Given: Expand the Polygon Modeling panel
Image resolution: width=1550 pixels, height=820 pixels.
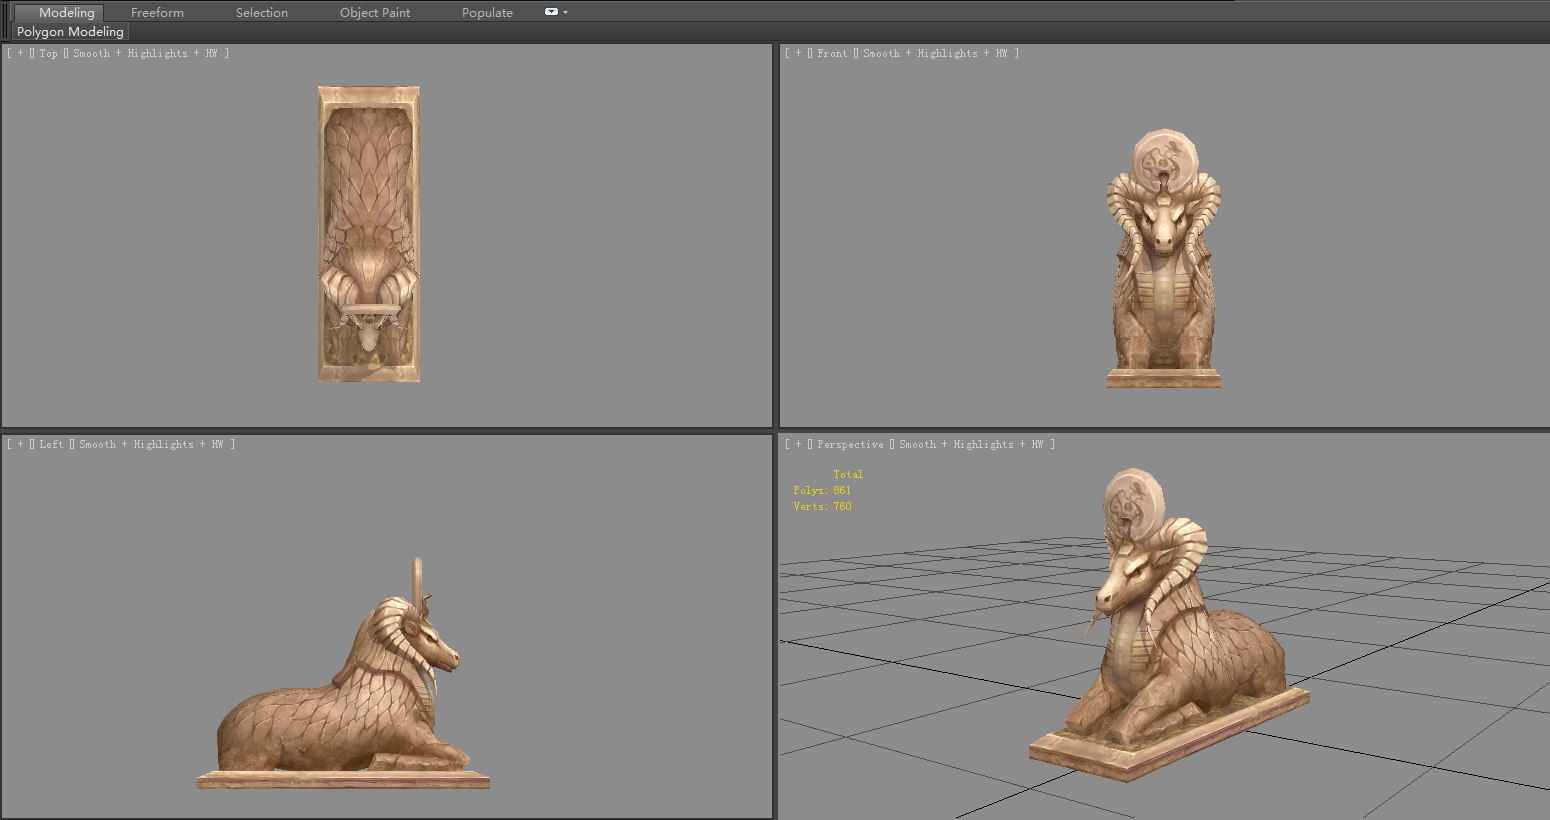Looking at the screenshot, I should [70, 32].
